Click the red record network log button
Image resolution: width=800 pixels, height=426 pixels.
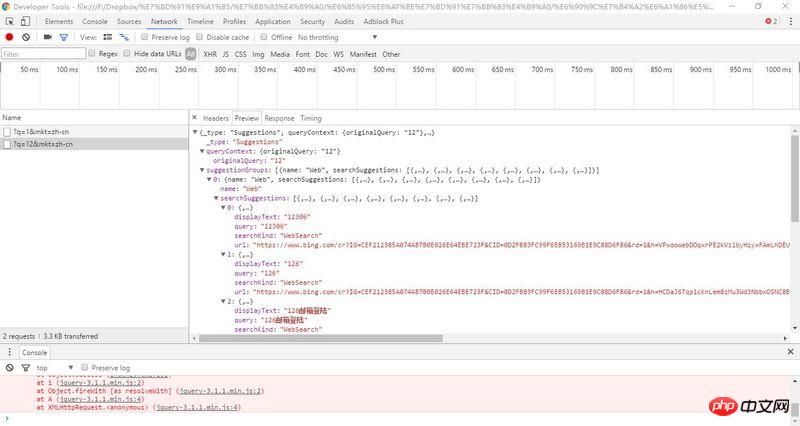point(10,37)
